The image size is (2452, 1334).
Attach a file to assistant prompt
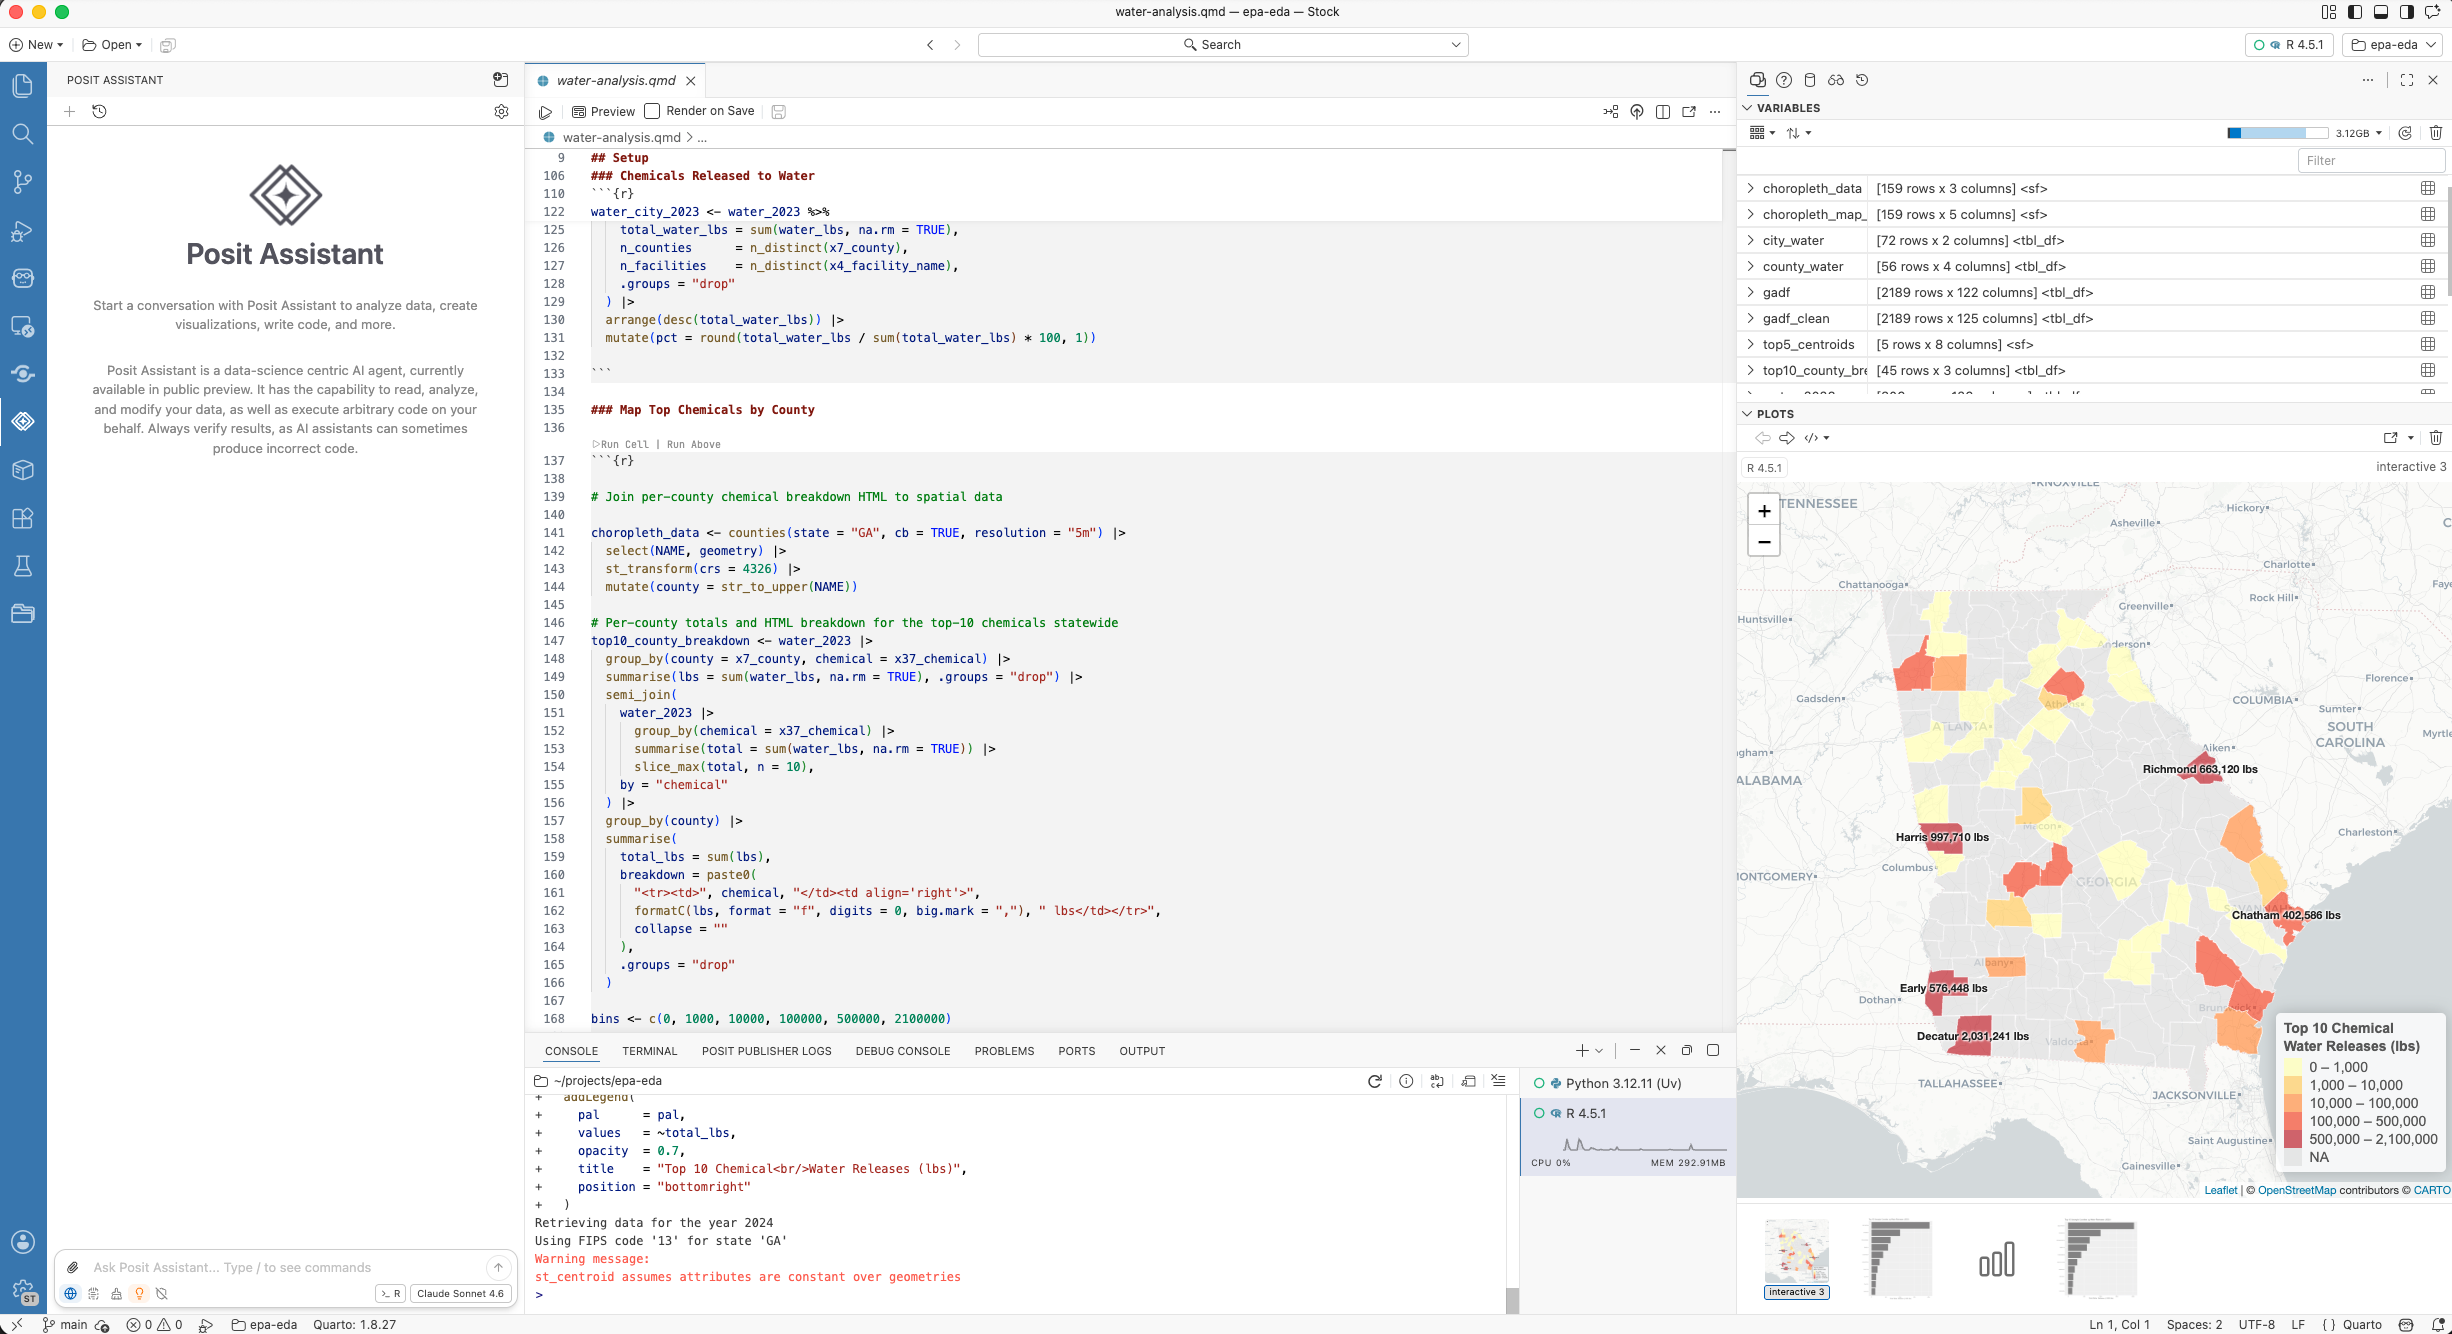[x=73, y=1267]
